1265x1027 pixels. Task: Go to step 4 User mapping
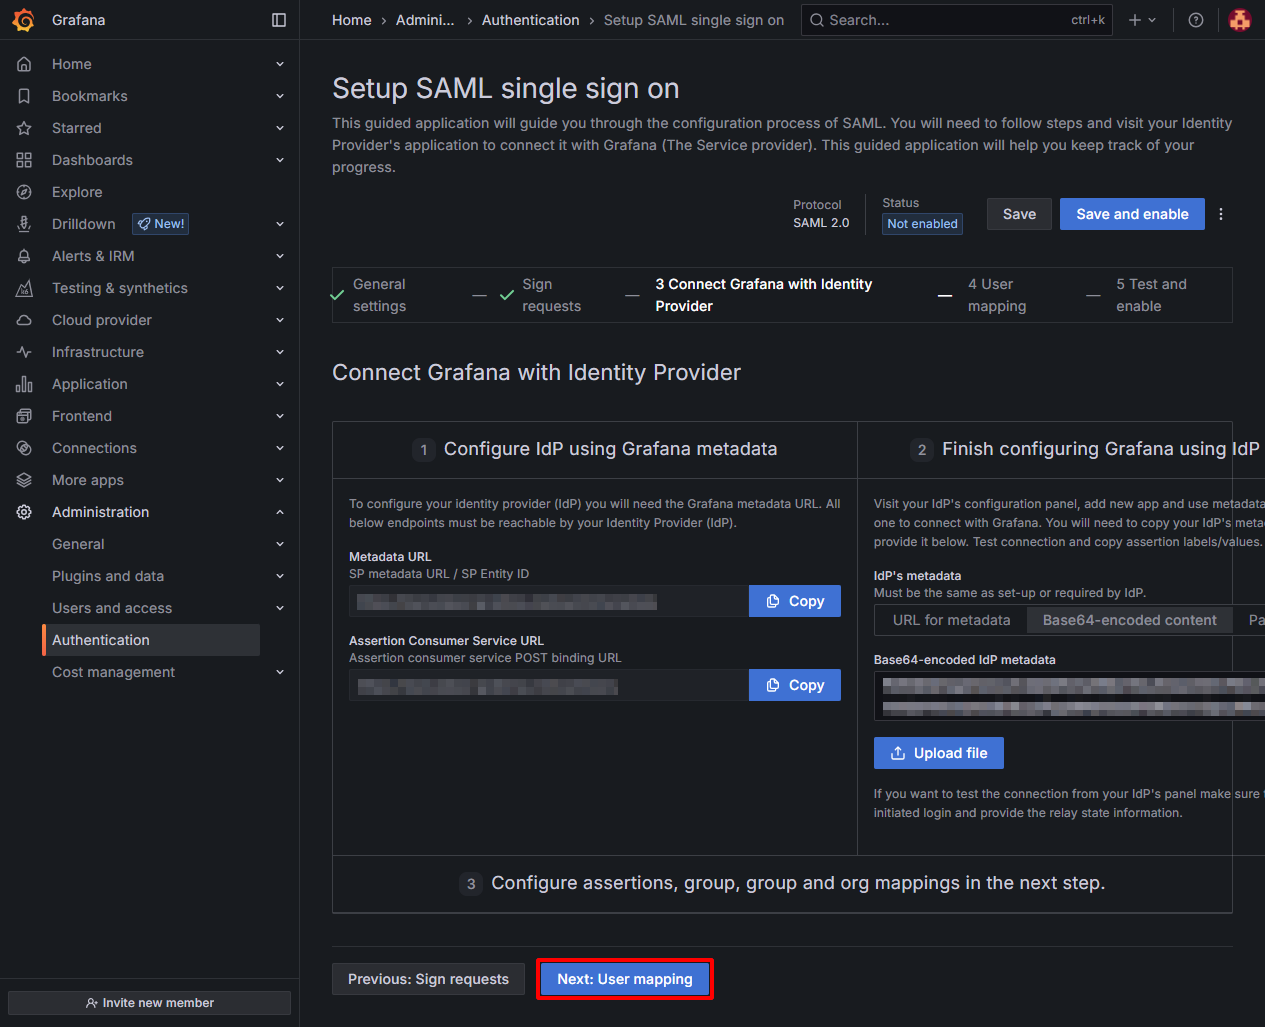[996, 295]
